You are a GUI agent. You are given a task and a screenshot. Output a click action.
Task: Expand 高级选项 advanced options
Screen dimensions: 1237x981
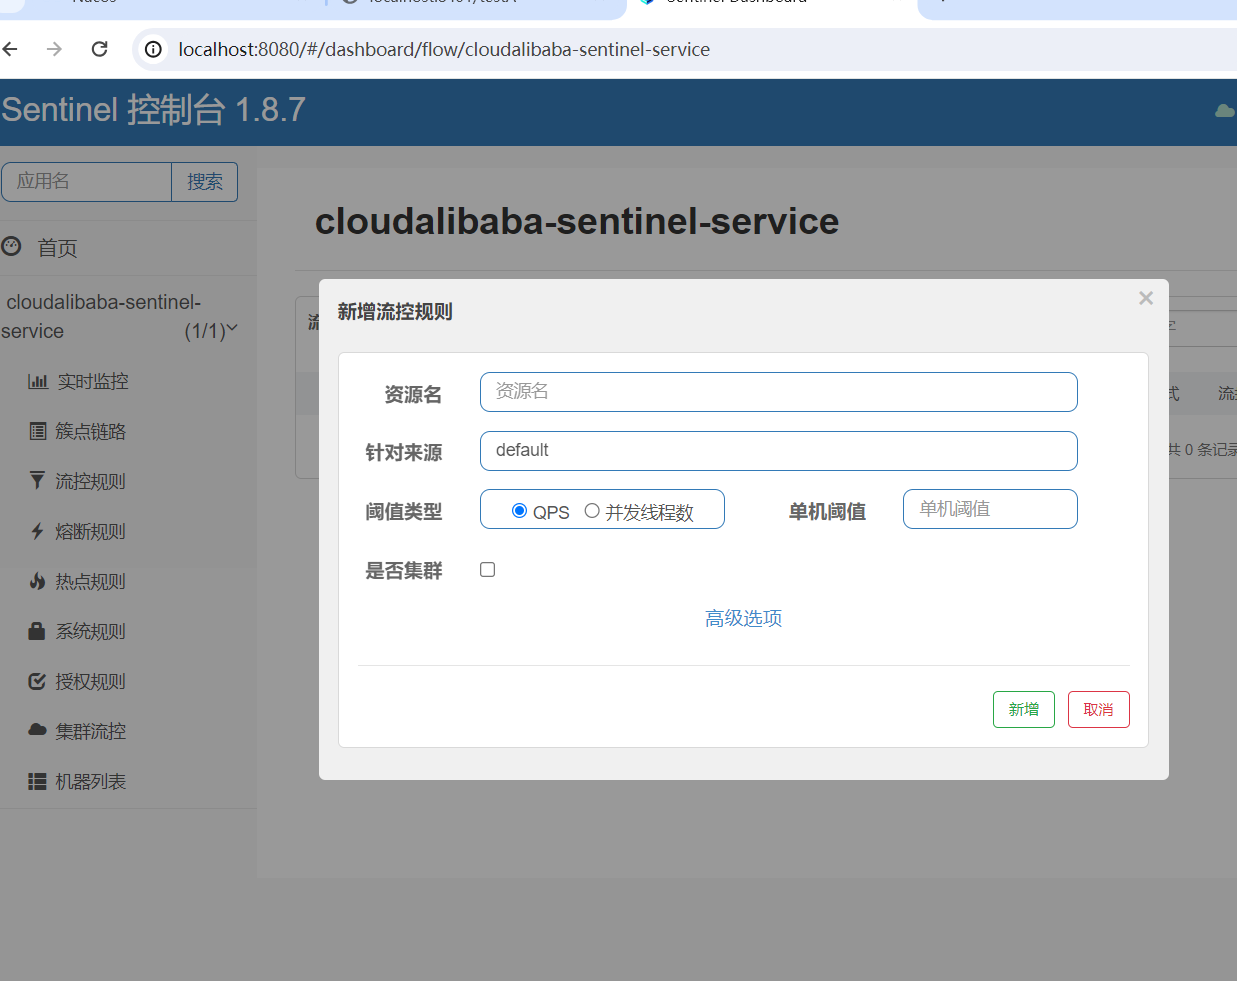click(743, 618)
